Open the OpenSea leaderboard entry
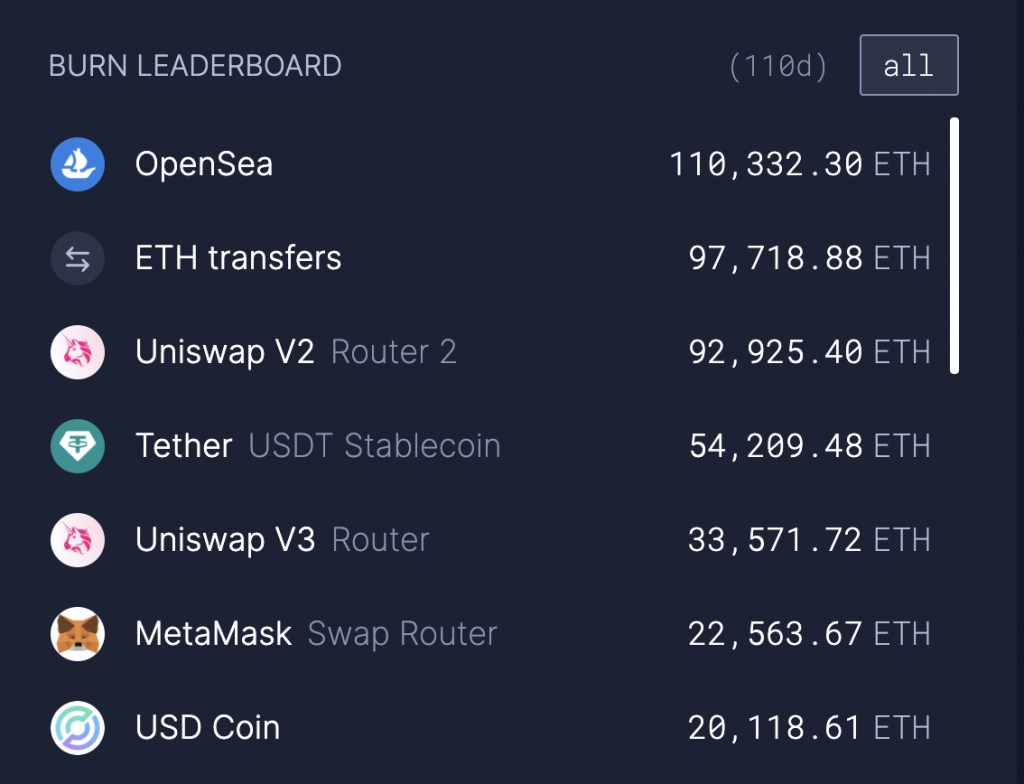Image resolution: width=1024 pixels, height=784 pixels. [490, 164]
